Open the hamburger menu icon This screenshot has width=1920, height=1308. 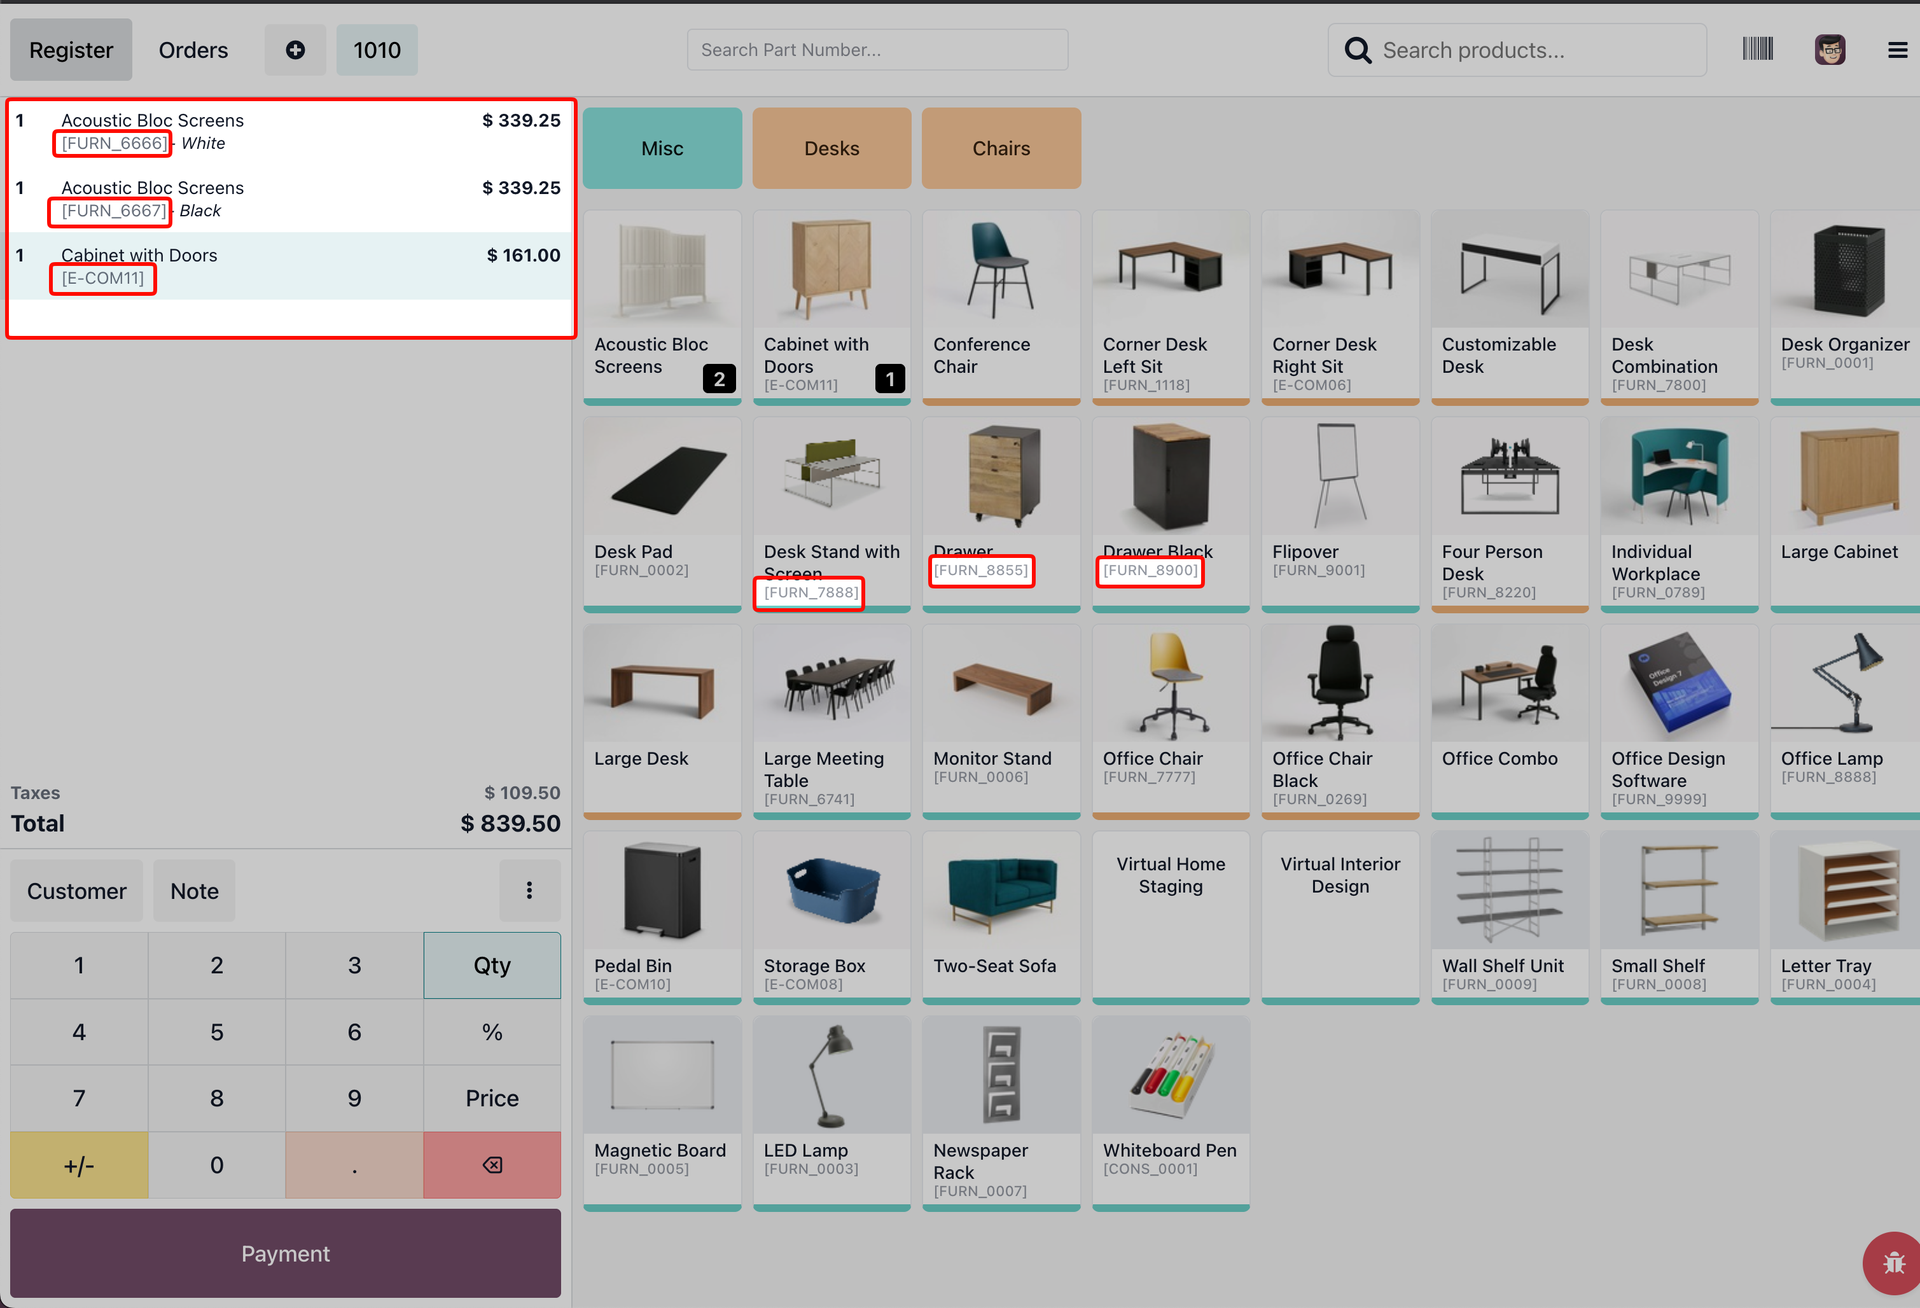coord(1897,50)
